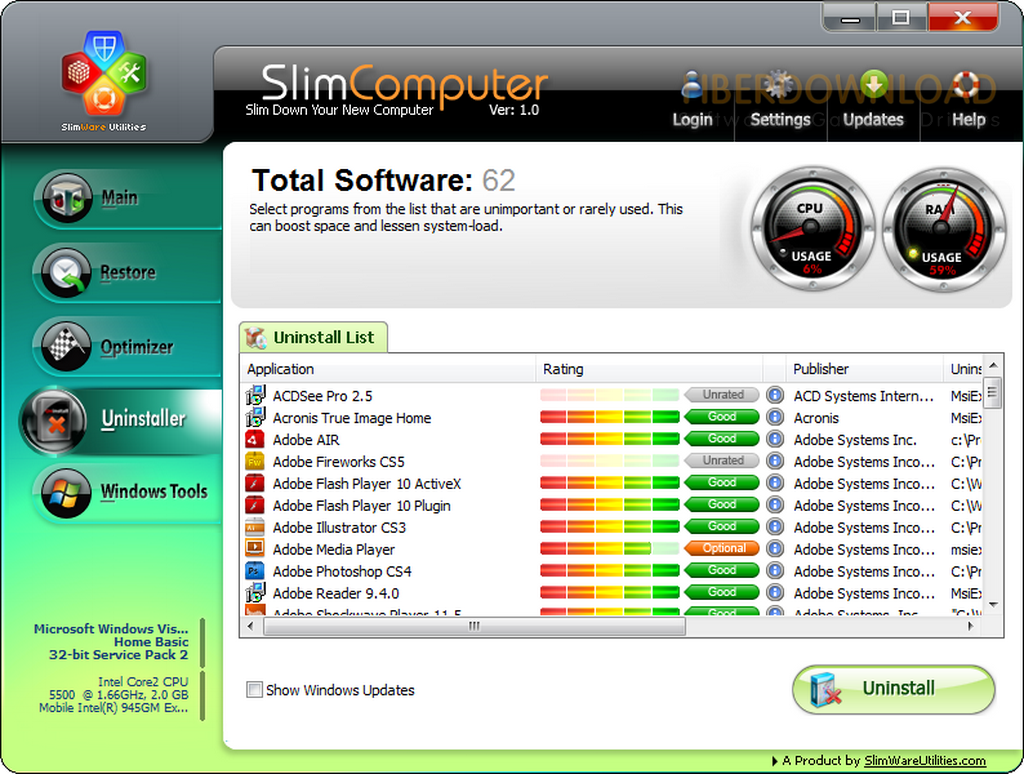This screenshot has width=1024, height=774.
Task: Click the info icon for Adobe AIR
Action: [x=775, y=439]
